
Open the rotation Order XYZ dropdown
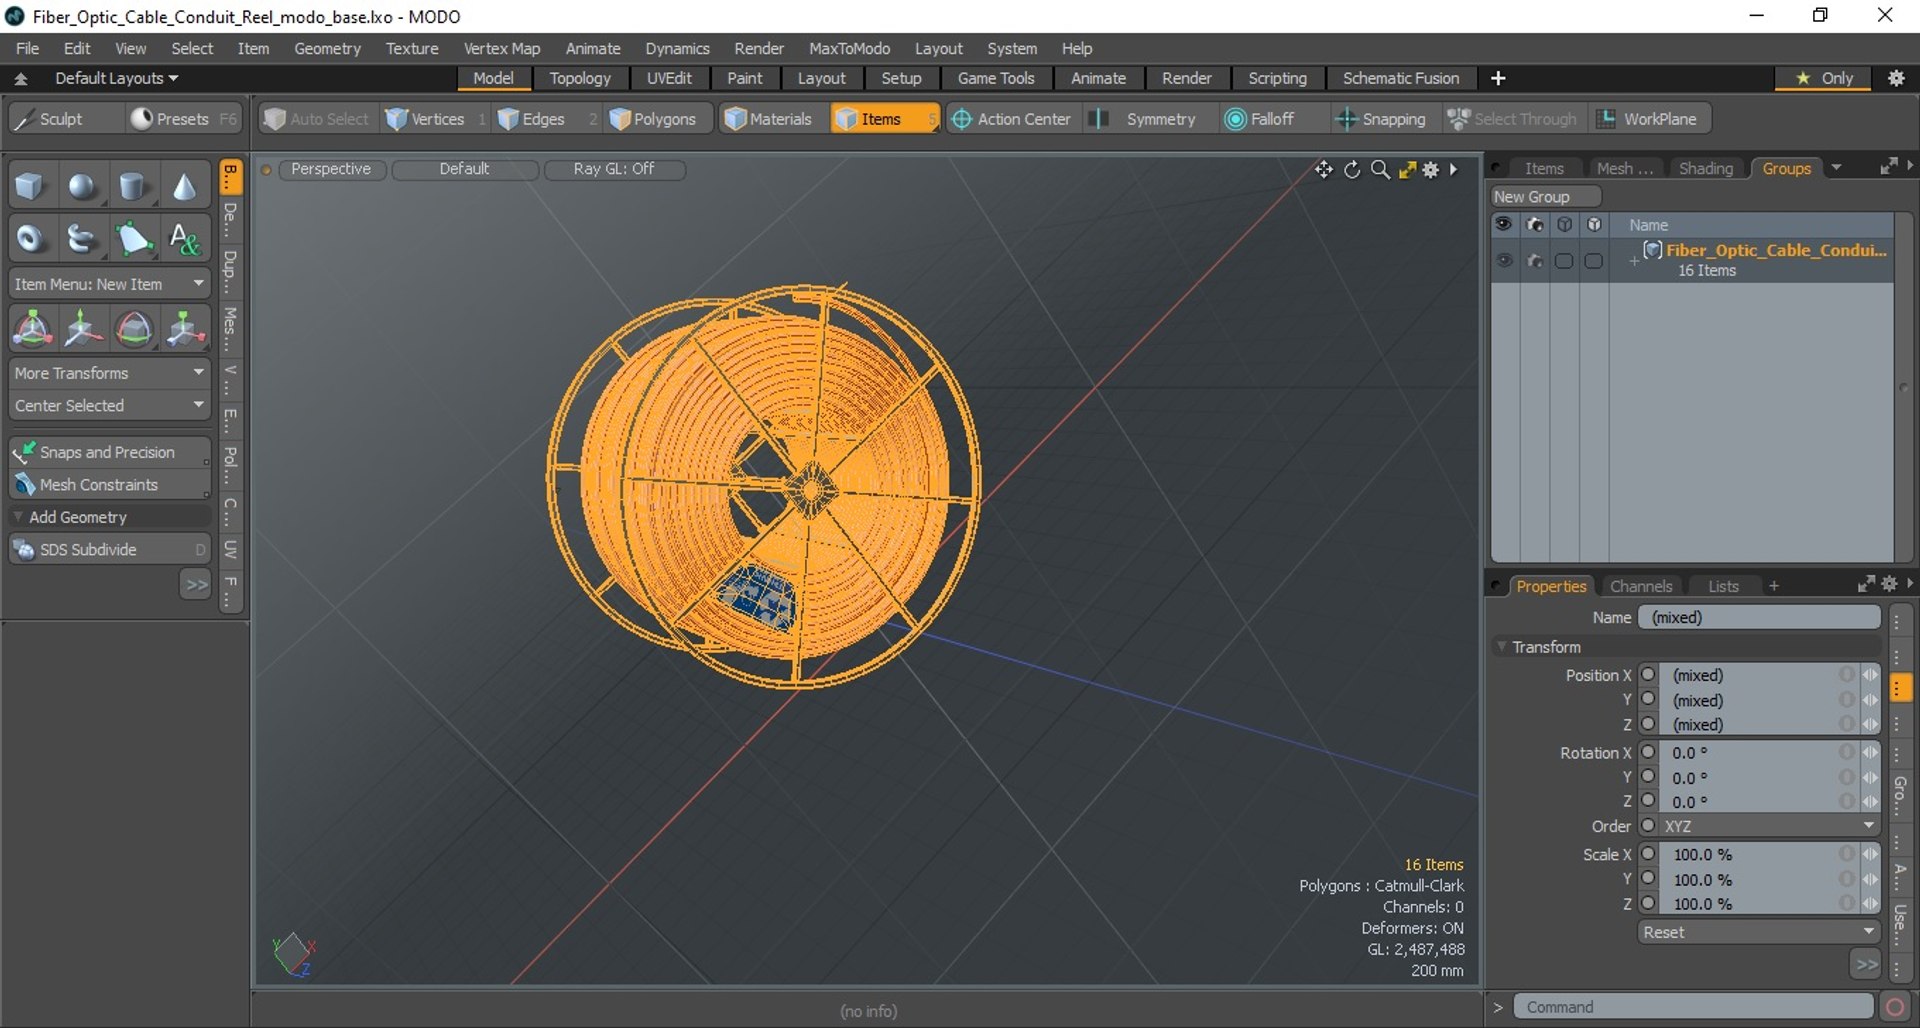click(1769, 826)
